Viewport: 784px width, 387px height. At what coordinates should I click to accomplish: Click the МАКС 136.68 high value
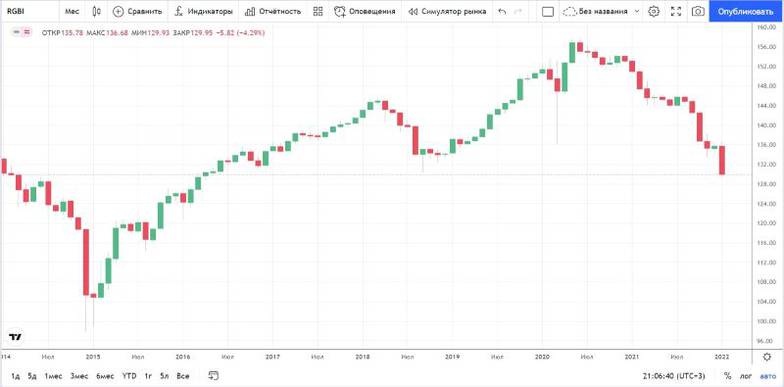(x=107, y=33)
